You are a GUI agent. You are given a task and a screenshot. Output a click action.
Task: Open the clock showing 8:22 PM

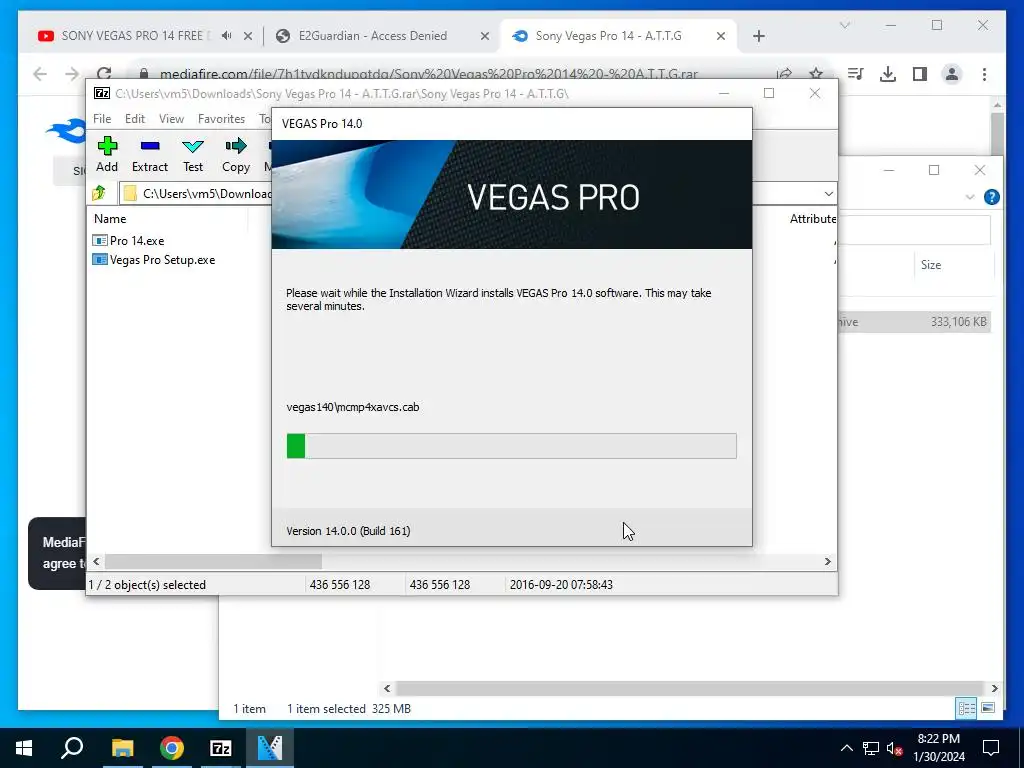click(938, 748)
